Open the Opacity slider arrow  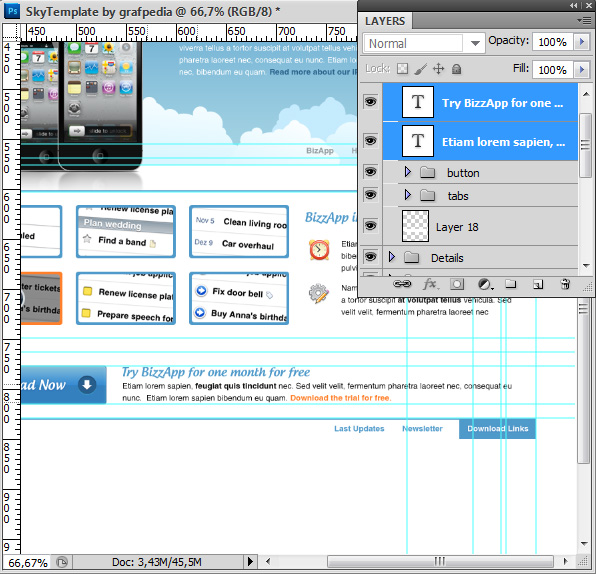[x=582, y=42]
